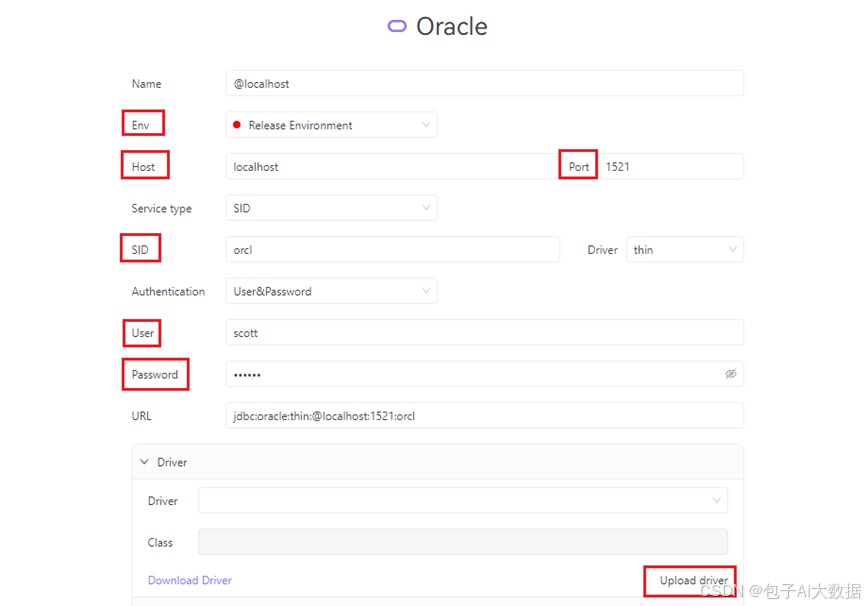The image size is (865, 606).
Task: Open the Download Driver link
Action: pyautogui.click(x=190, y=580)
